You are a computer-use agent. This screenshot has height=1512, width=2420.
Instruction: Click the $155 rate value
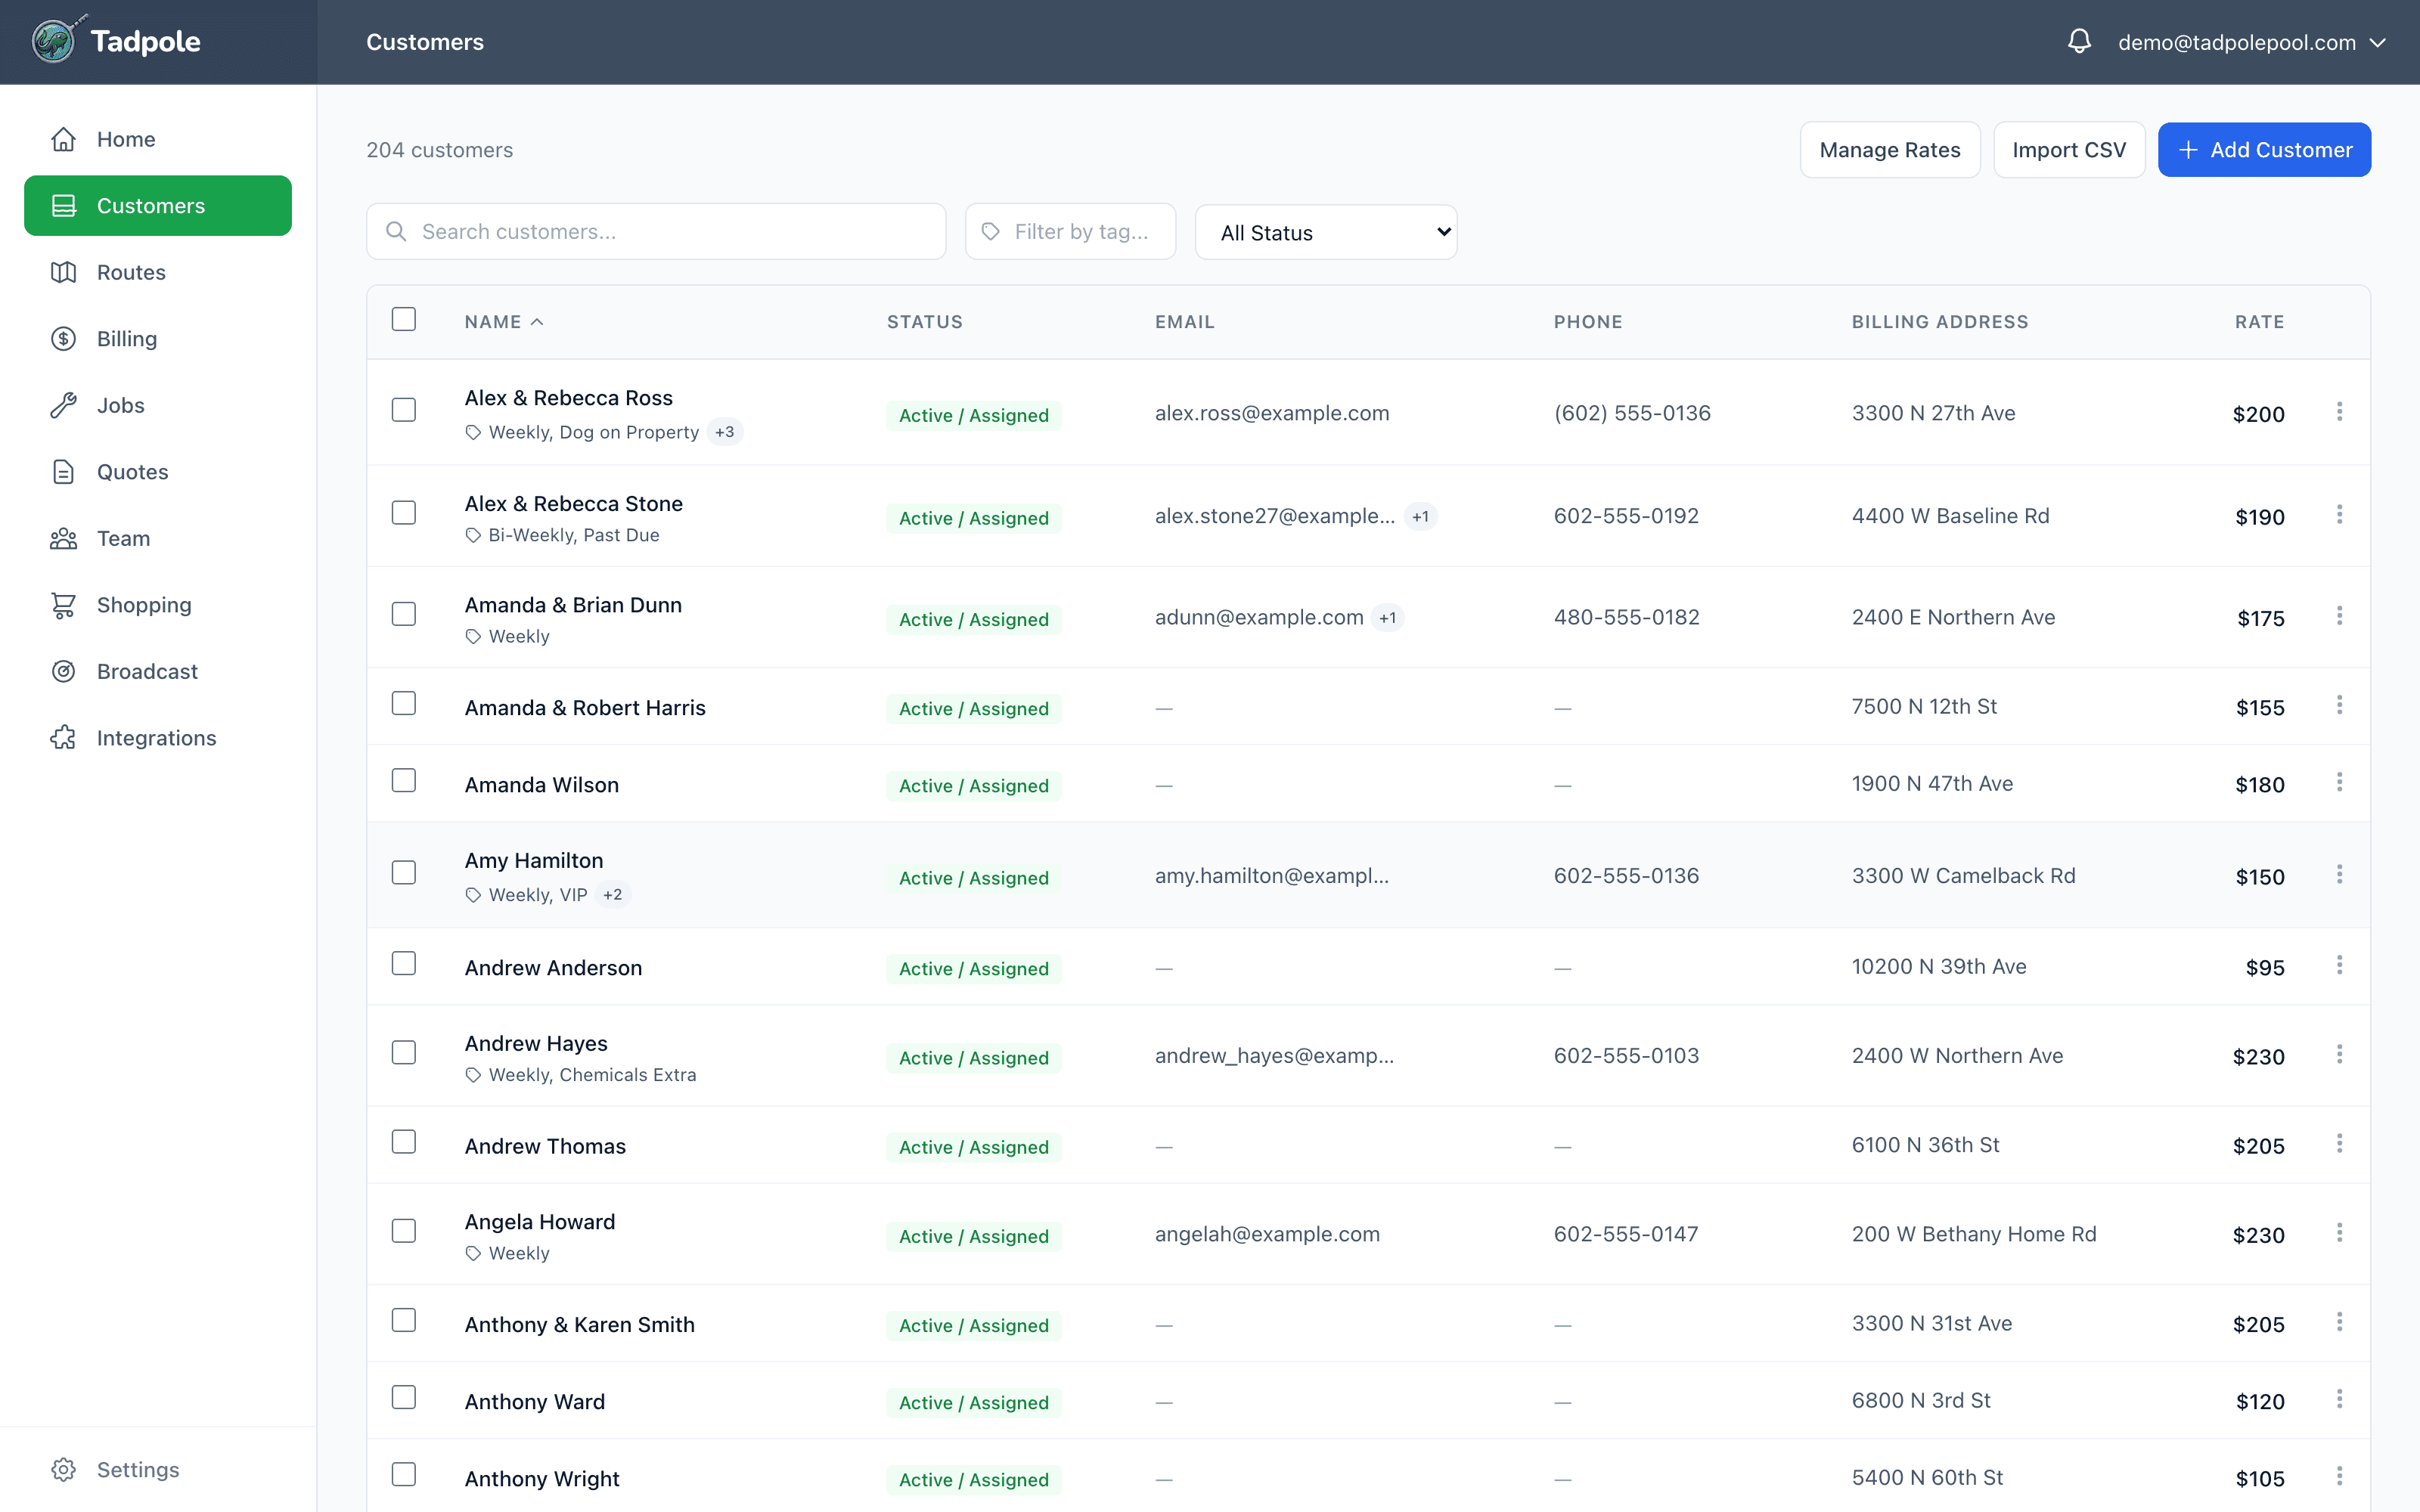pos(2260,708)
